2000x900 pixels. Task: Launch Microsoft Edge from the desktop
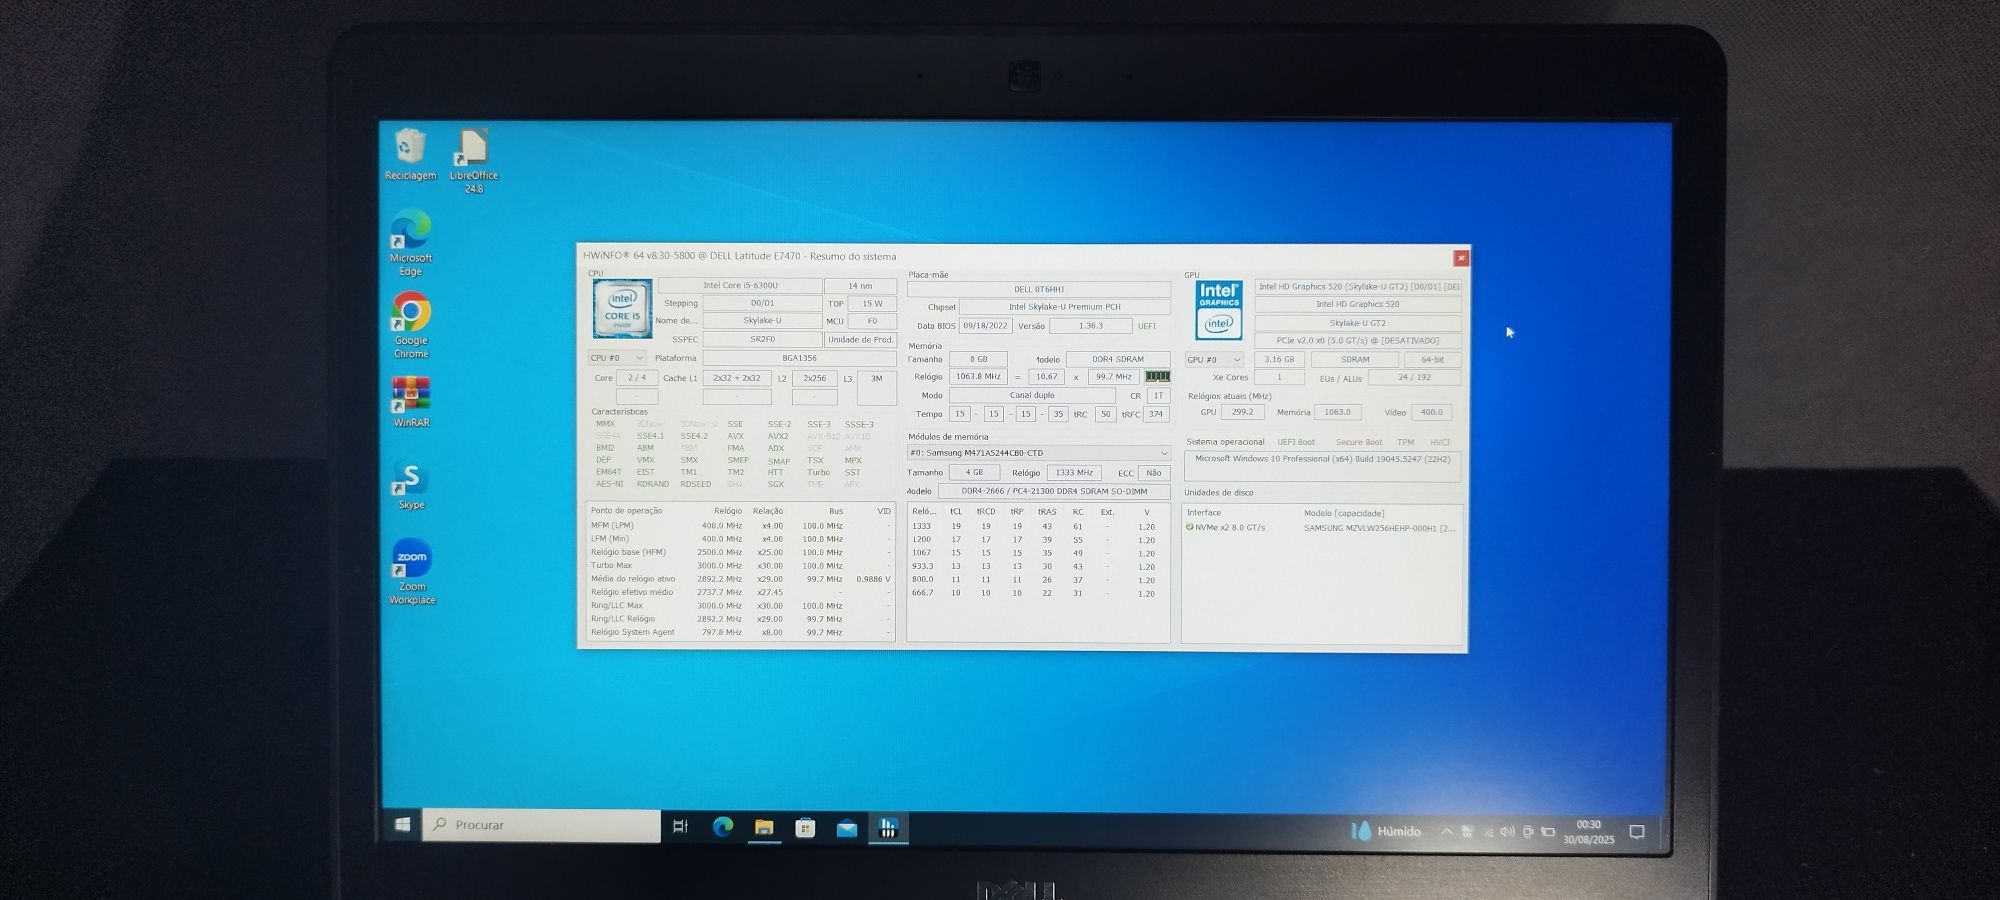(x=411, y=243)
